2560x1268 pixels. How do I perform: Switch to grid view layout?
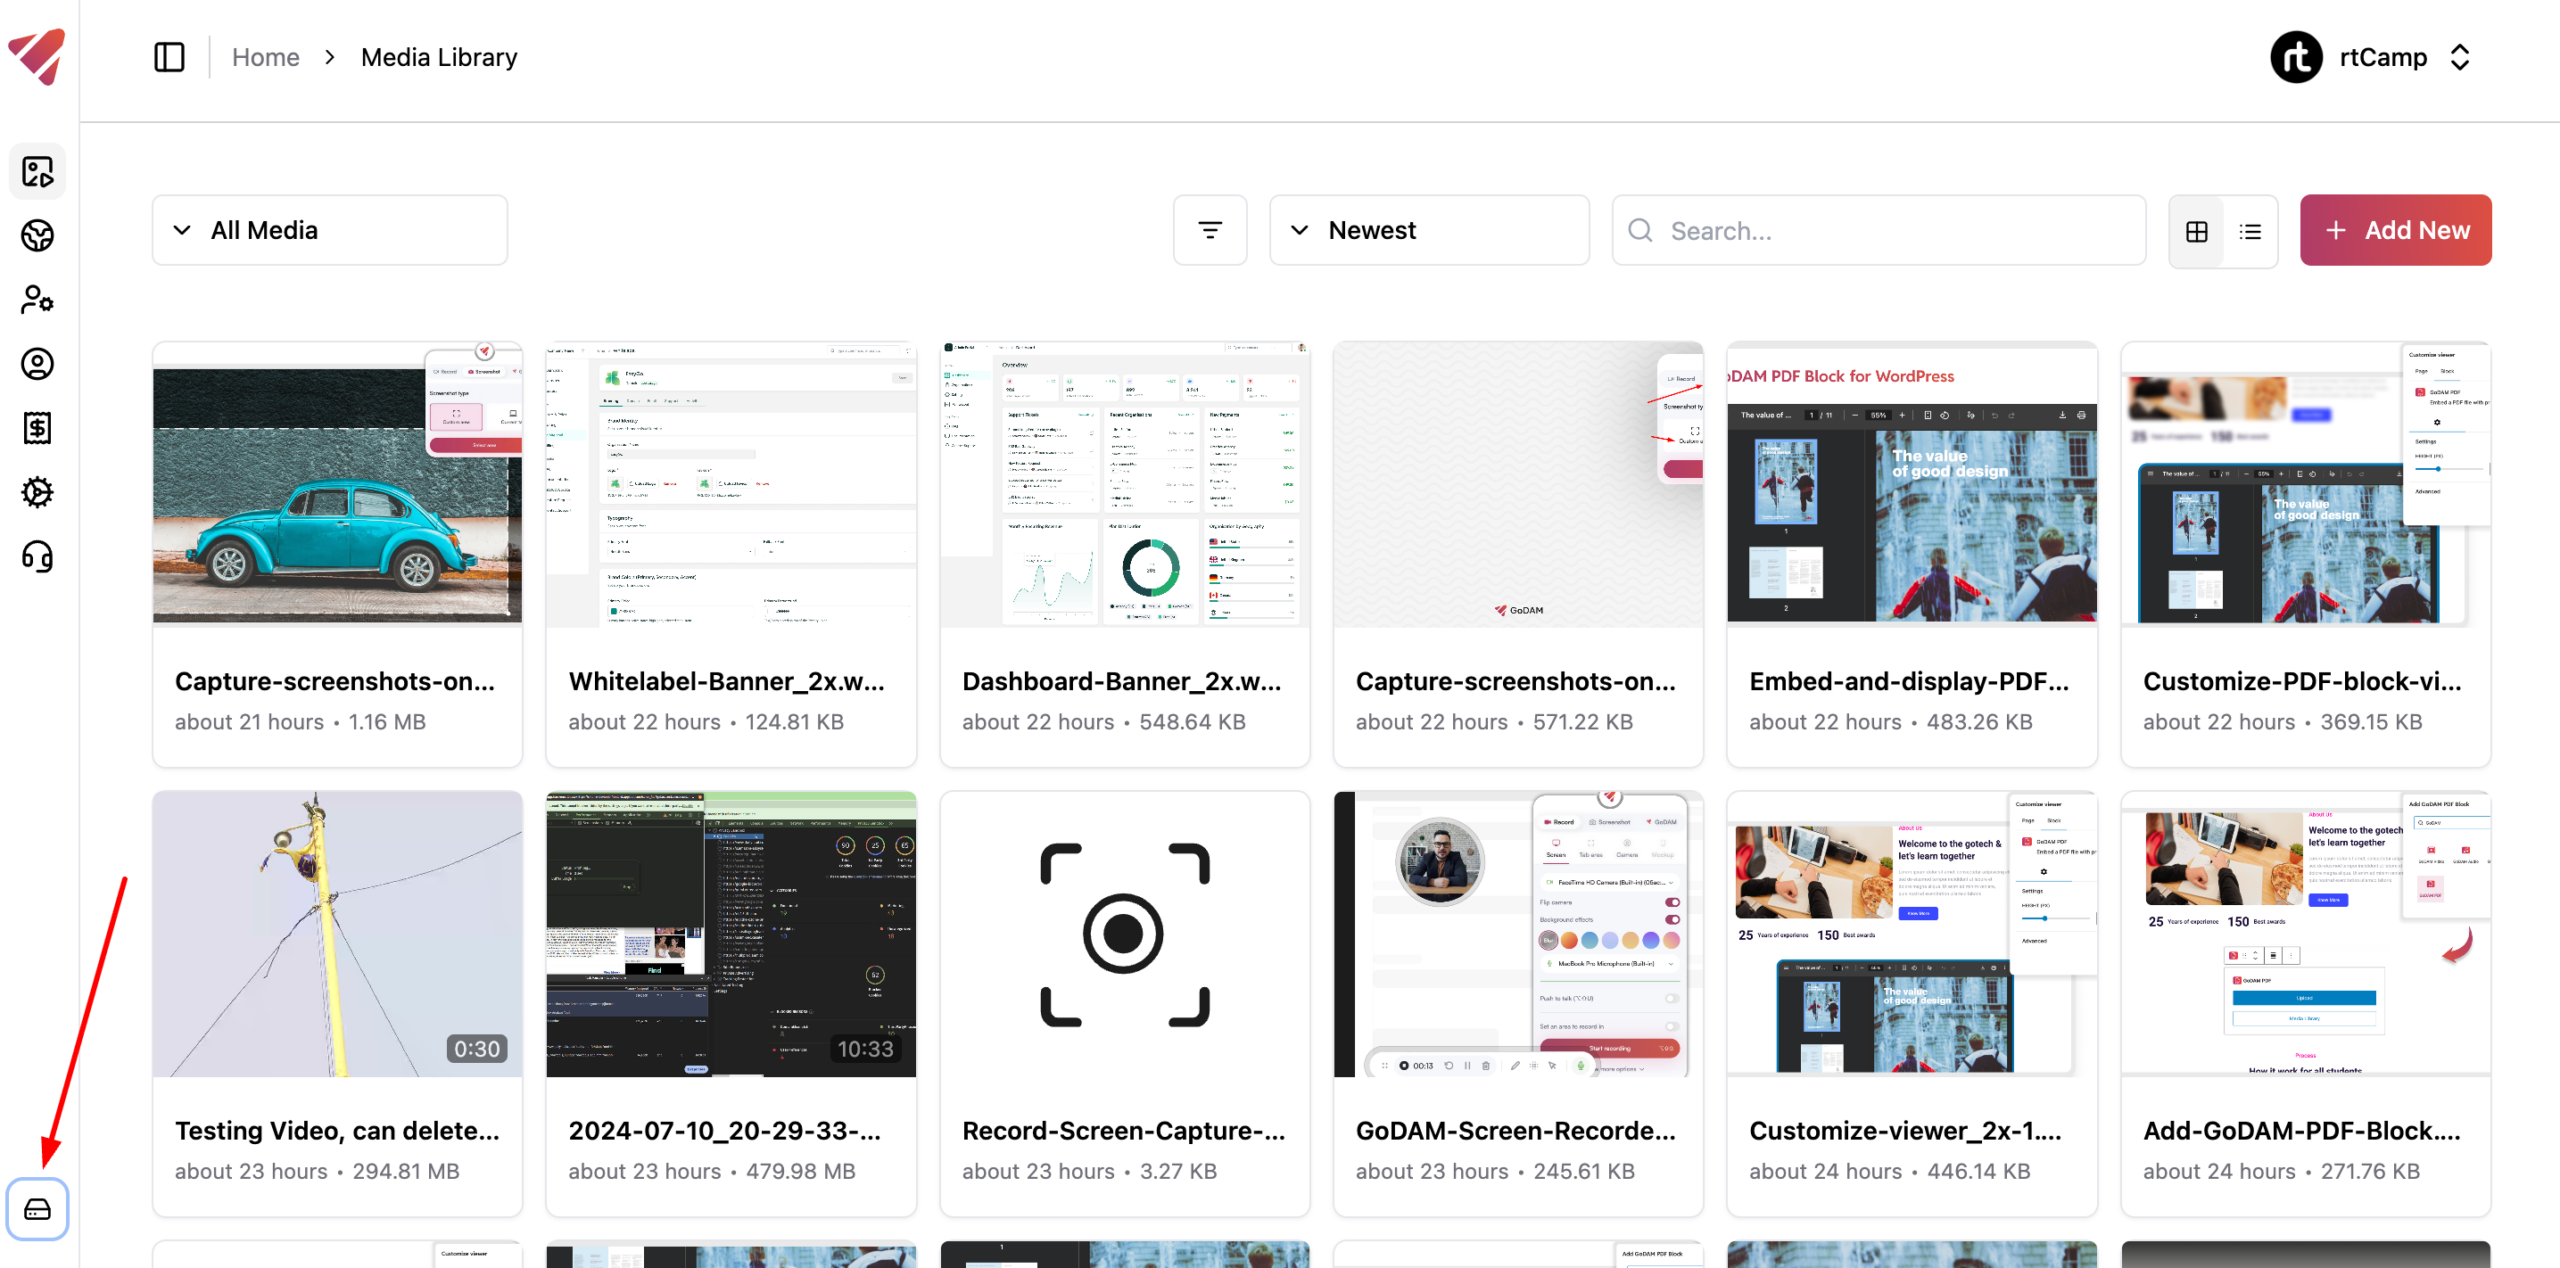tap(2196, 231)
